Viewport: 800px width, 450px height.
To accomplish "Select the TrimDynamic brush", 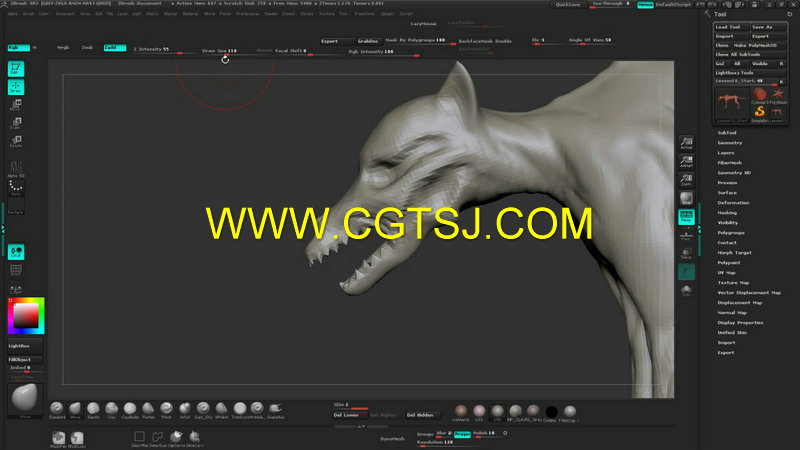I will 239,409.
